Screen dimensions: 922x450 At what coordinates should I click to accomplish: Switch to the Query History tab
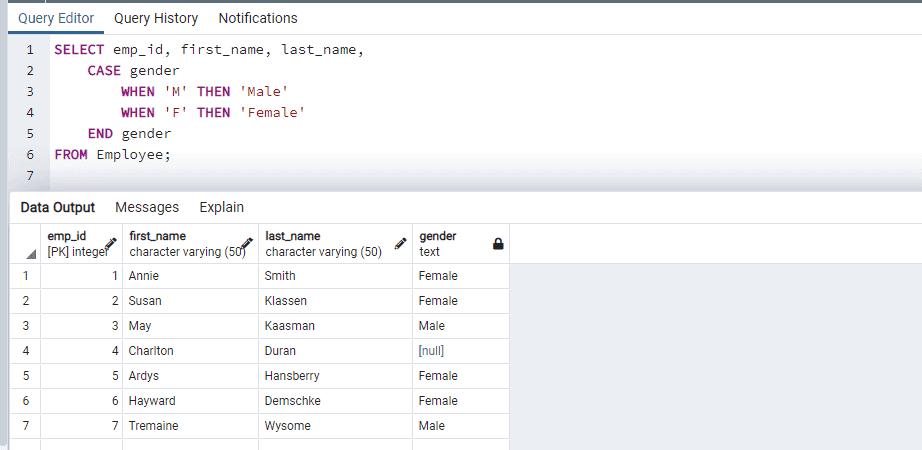pyautogui.click(x=156, y=18)
